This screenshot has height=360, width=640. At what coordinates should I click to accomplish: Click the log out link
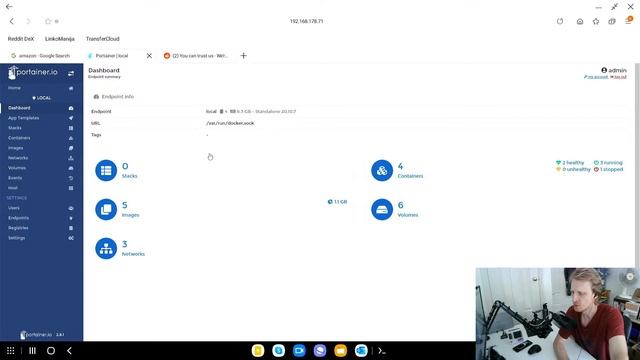[618, 77]
